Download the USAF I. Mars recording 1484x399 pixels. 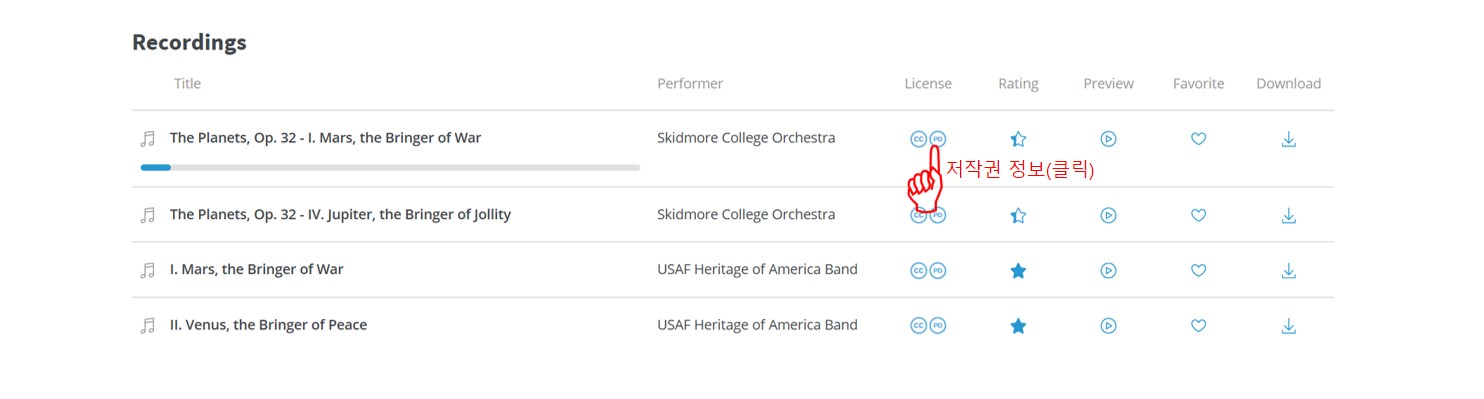[x=1288, y=270]
